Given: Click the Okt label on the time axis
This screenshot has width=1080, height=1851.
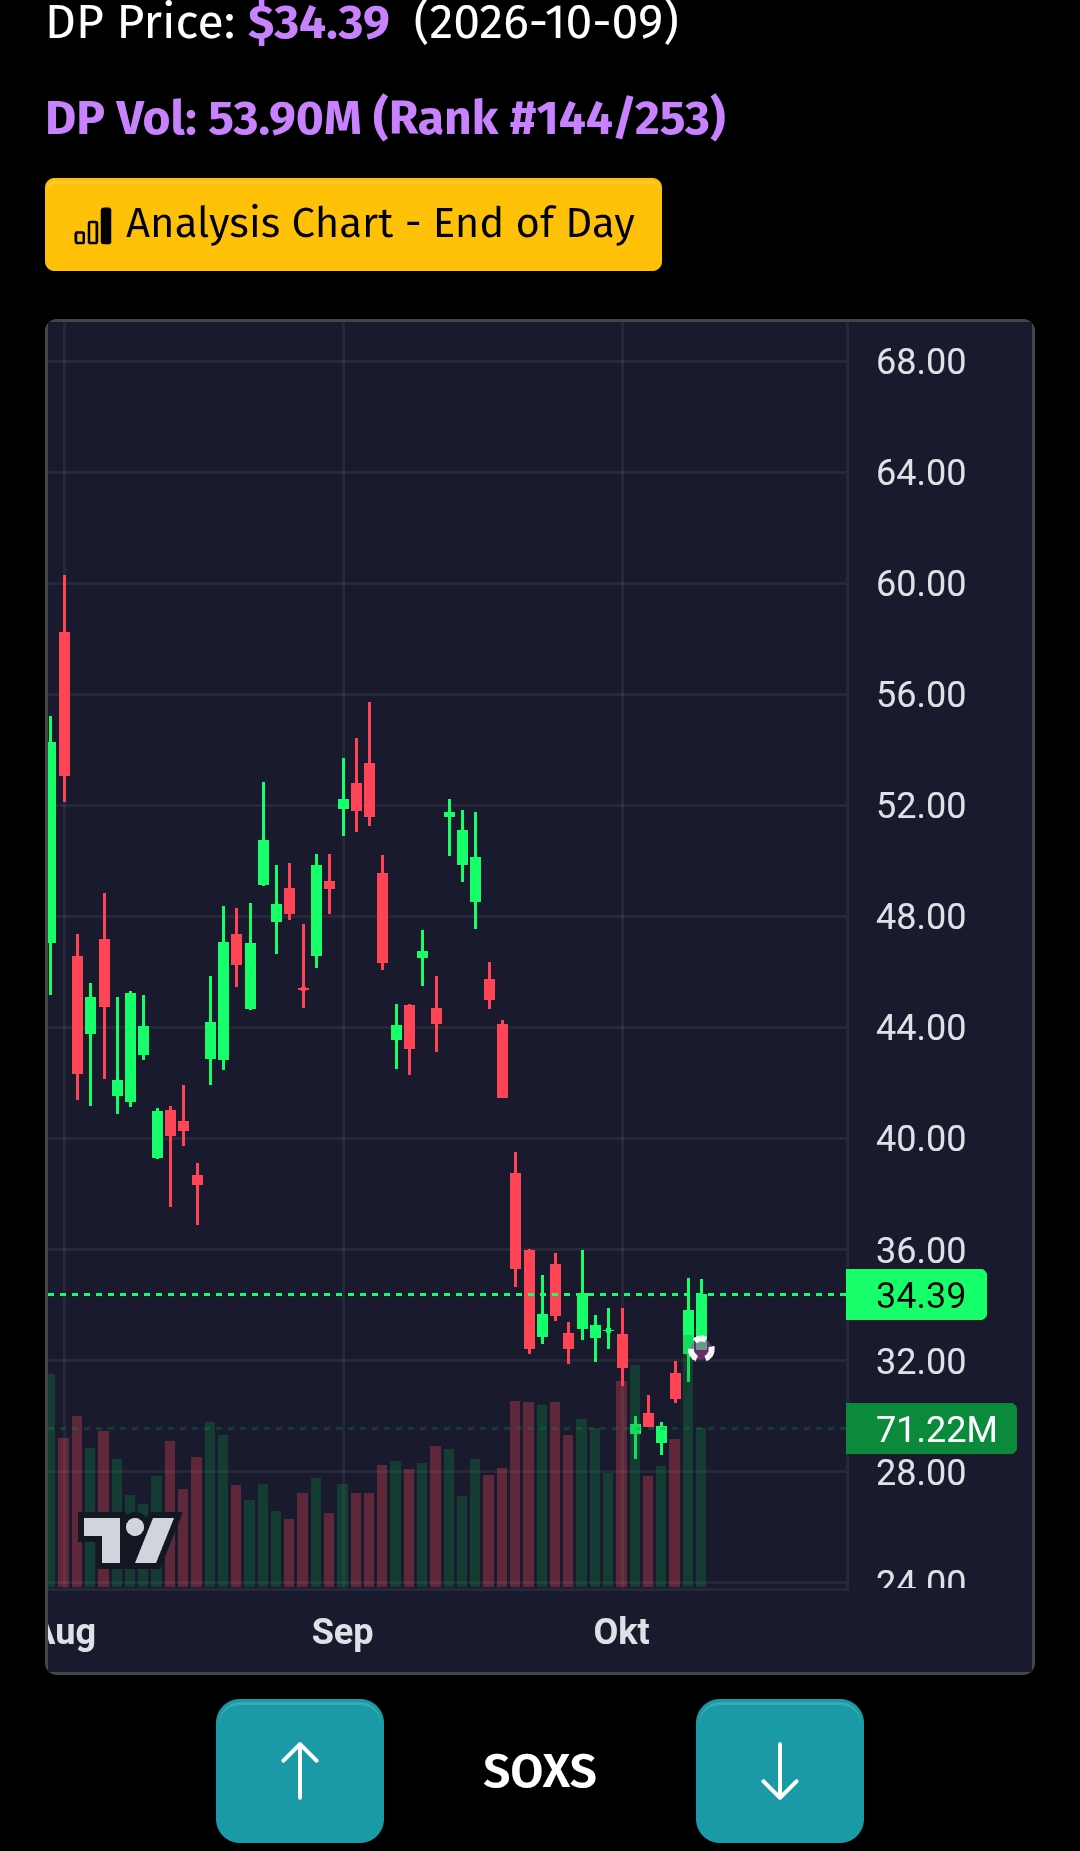Looking at the screenshot, I should coord(621,1631).
